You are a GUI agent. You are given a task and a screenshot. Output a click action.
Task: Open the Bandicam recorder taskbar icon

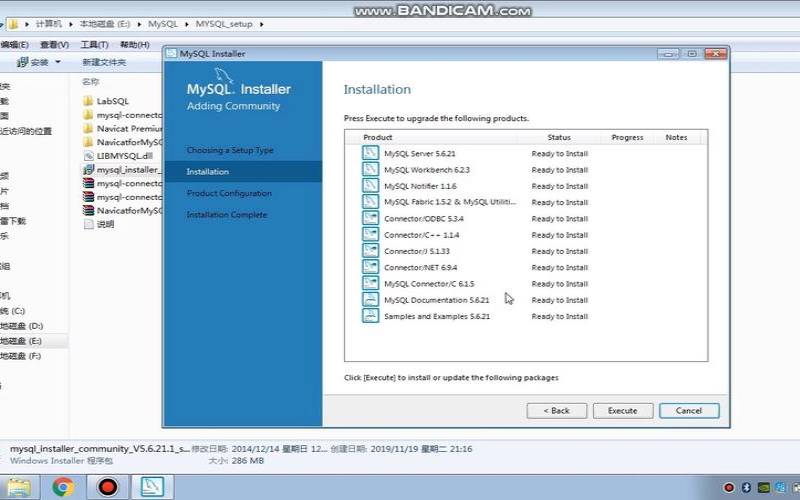[x=108, y=487]
